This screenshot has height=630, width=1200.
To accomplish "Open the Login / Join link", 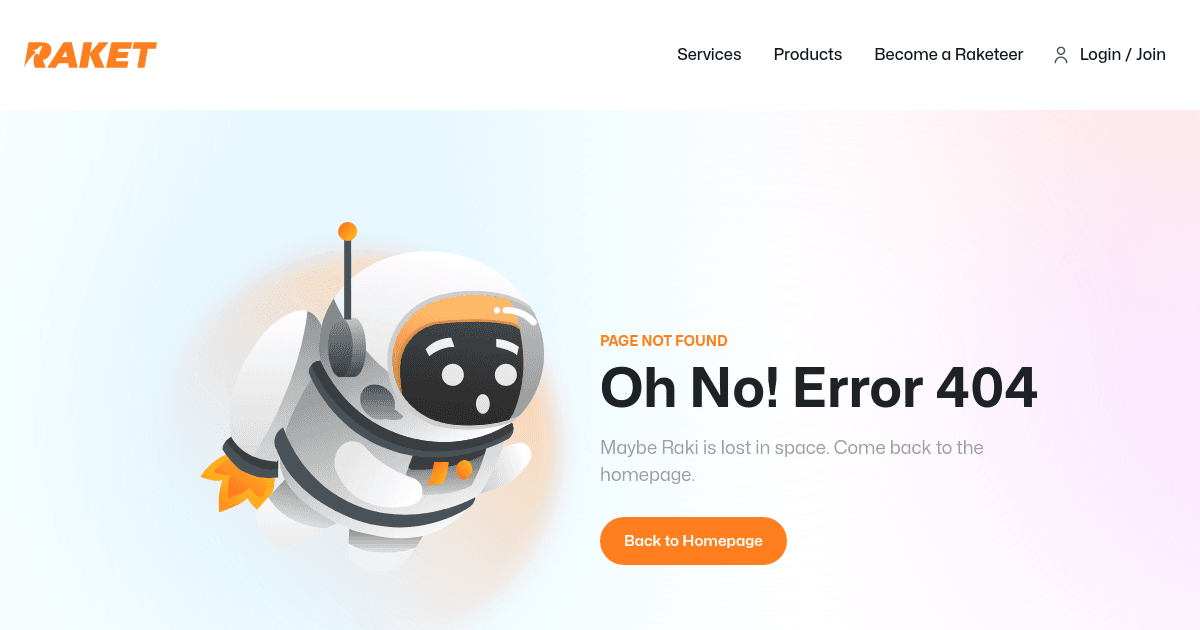I will [x=1122, y=55].
